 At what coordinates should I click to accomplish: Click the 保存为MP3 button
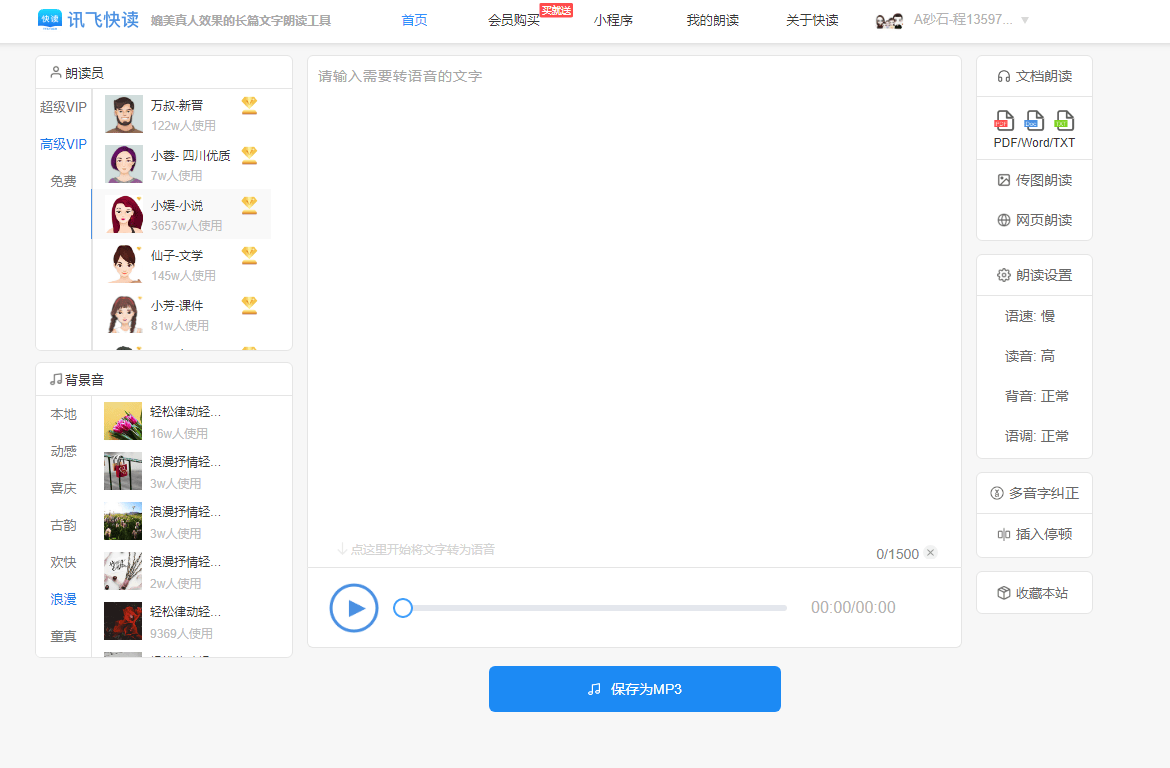point(634,689)
